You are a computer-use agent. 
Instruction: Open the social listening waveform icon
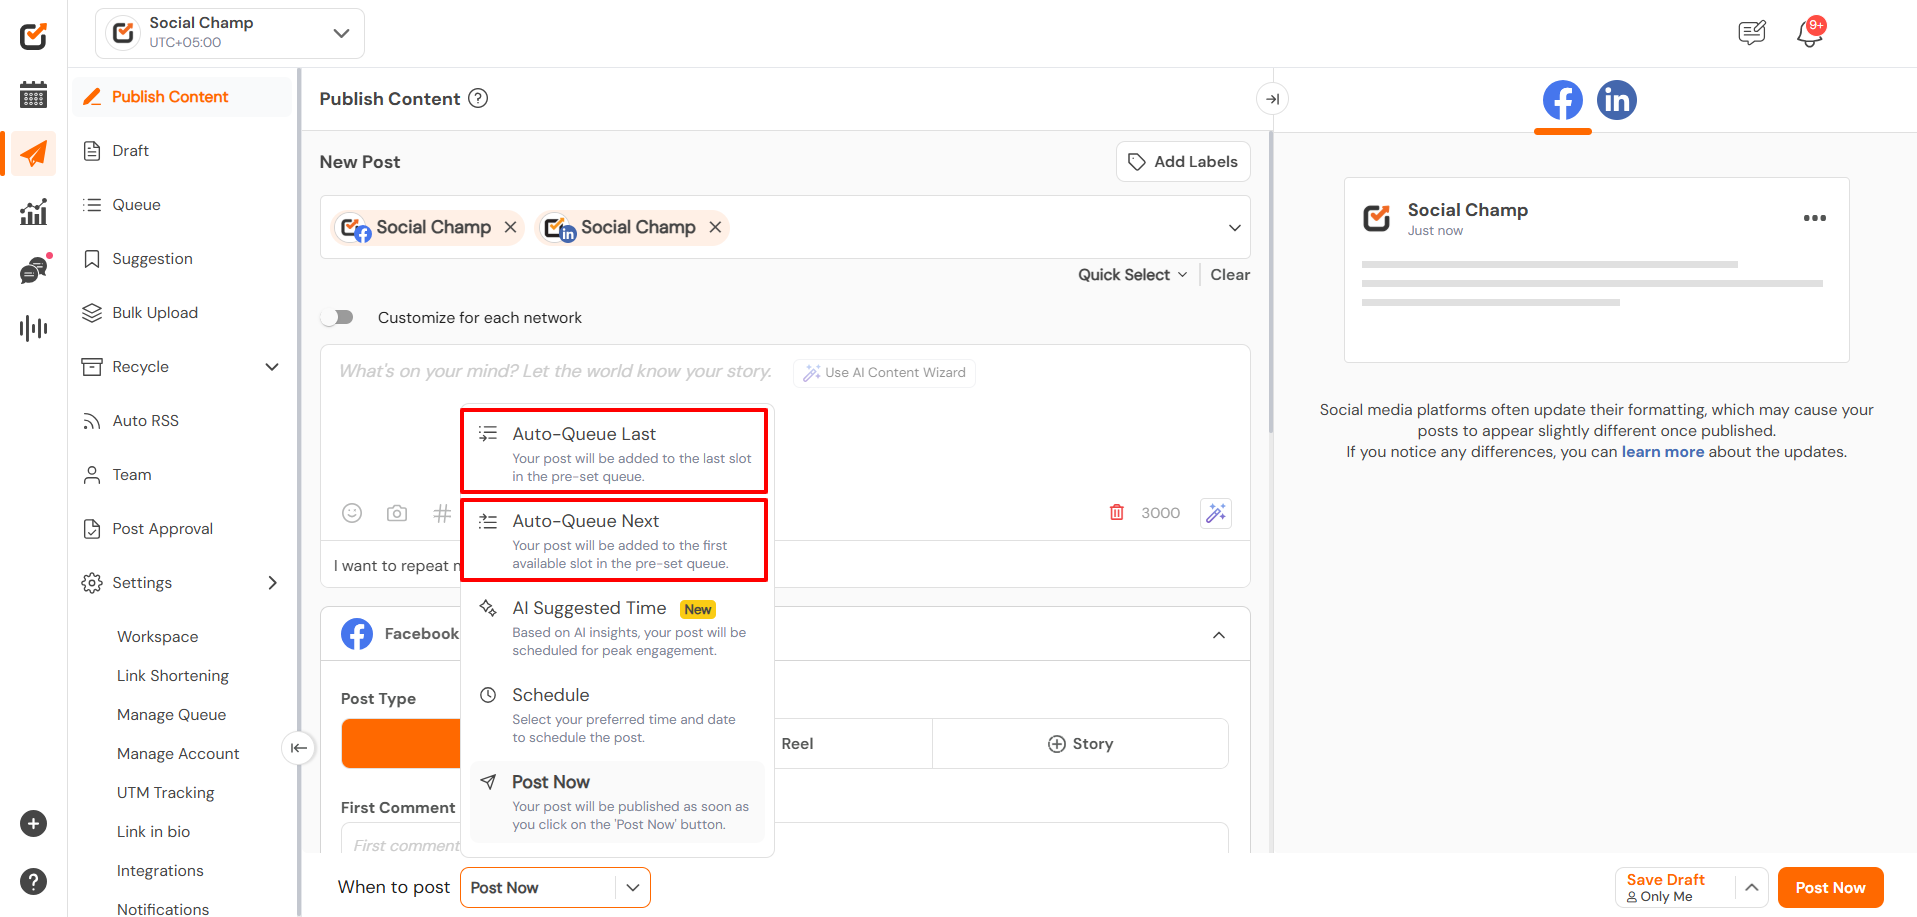(x=33, y=328)
